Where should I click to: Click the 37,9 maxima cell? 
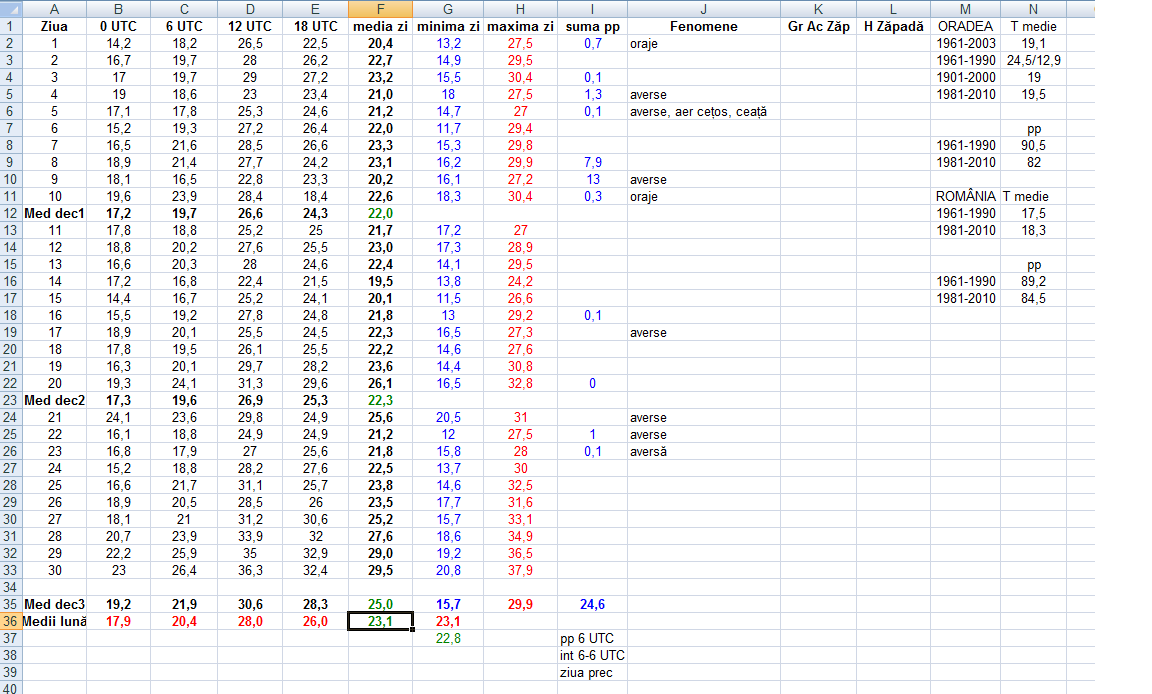[520, 571]
